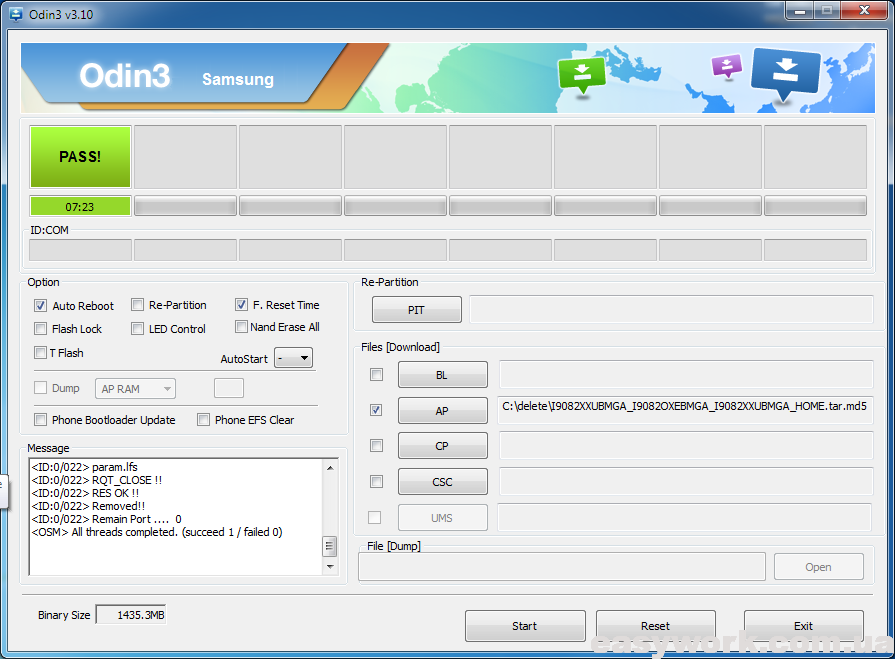Click the green PASS! status box
The height and width of the screenshot is (659, 895).
point(80,157)
